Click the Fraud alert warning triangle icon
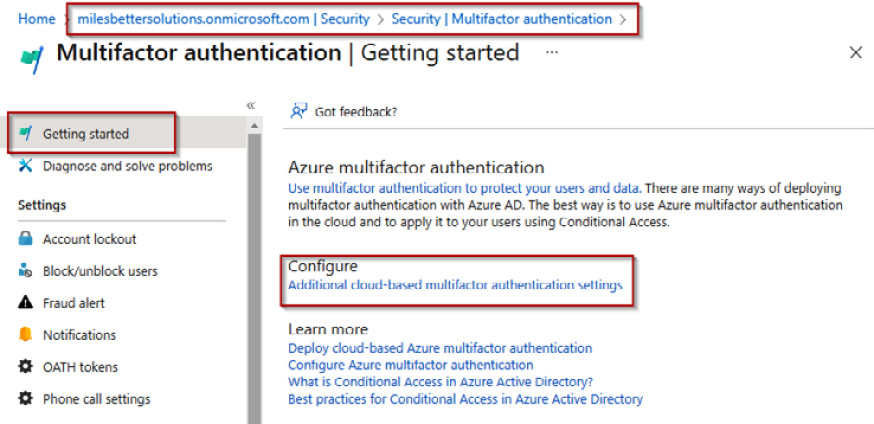The width and height of the screenshot is (874, 424). 26,303
